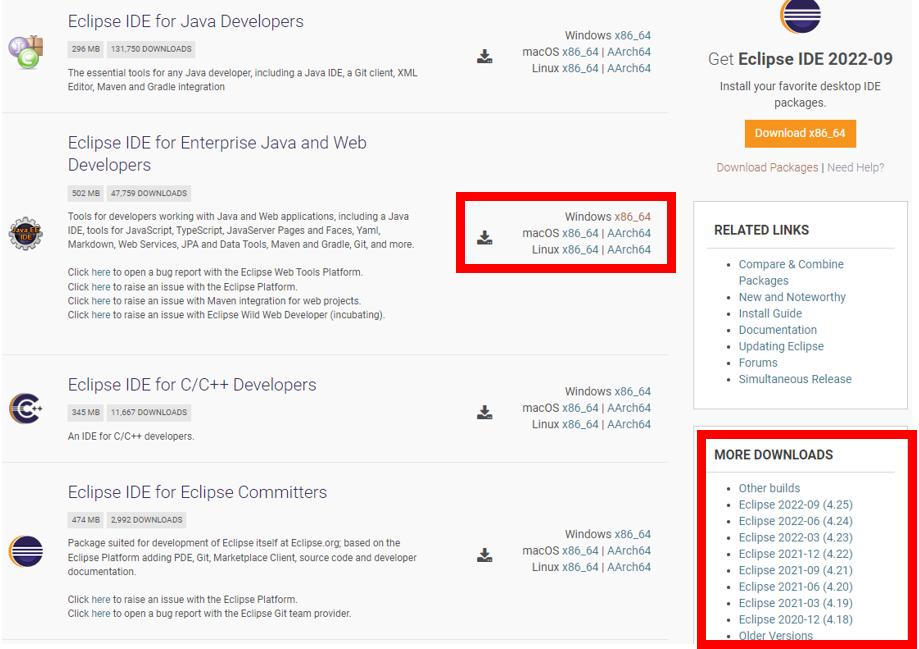Download Eclipse Committers Linux x86_64
The height and width of the screenshot is (649, 919).
click(580, 568)
